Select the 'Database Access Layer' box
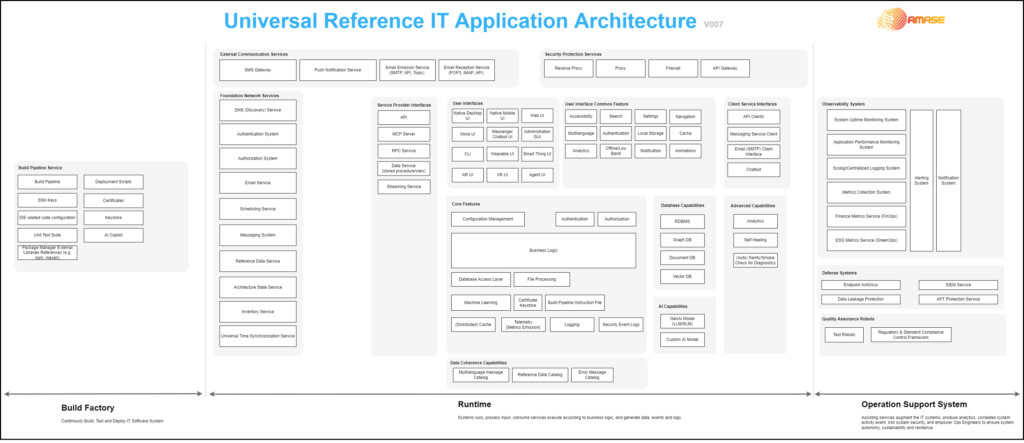The height and width of the screenshot is (443, 1024). click(x=481, y=280)
